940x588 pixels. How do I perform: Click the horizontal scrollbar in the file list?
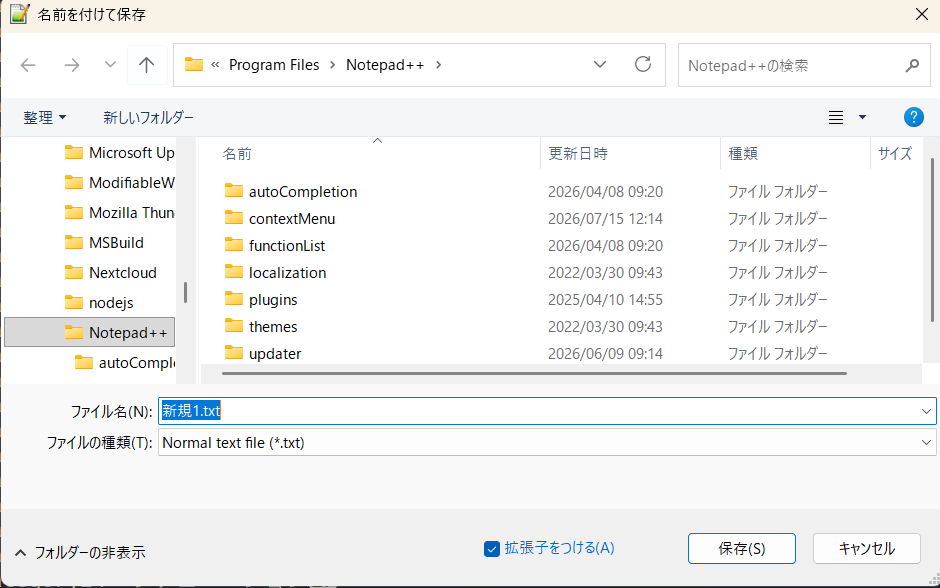coord(534,373)
